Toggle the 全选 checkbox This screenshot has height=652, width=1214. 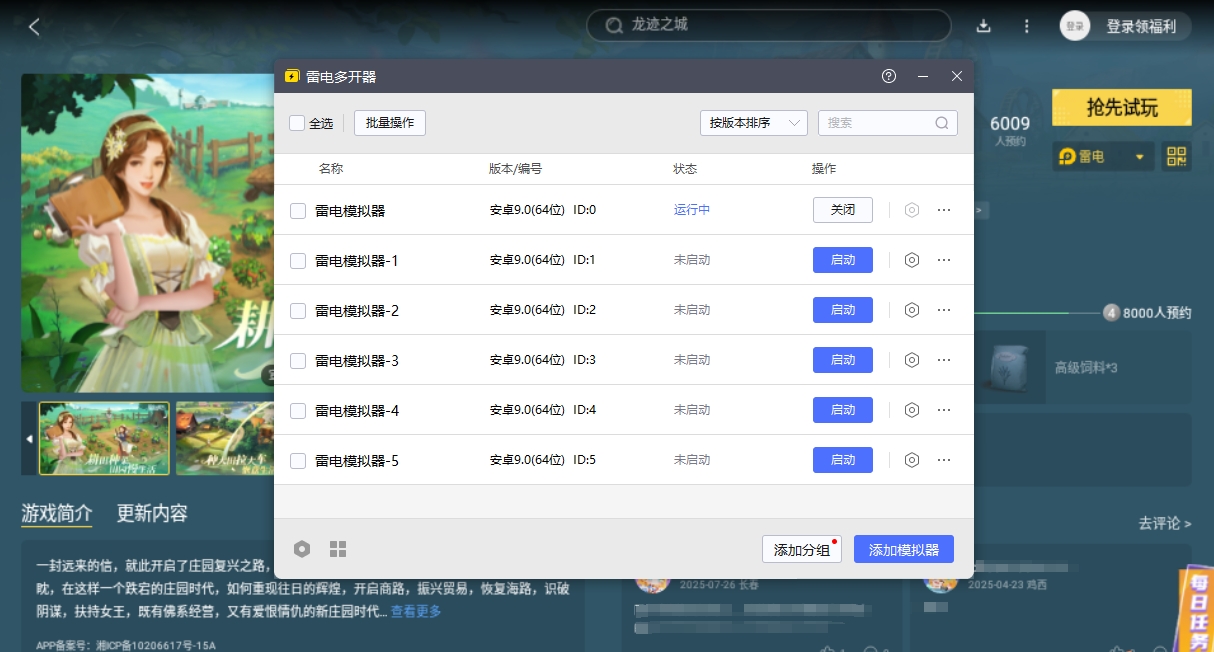(x=297, y=123)
